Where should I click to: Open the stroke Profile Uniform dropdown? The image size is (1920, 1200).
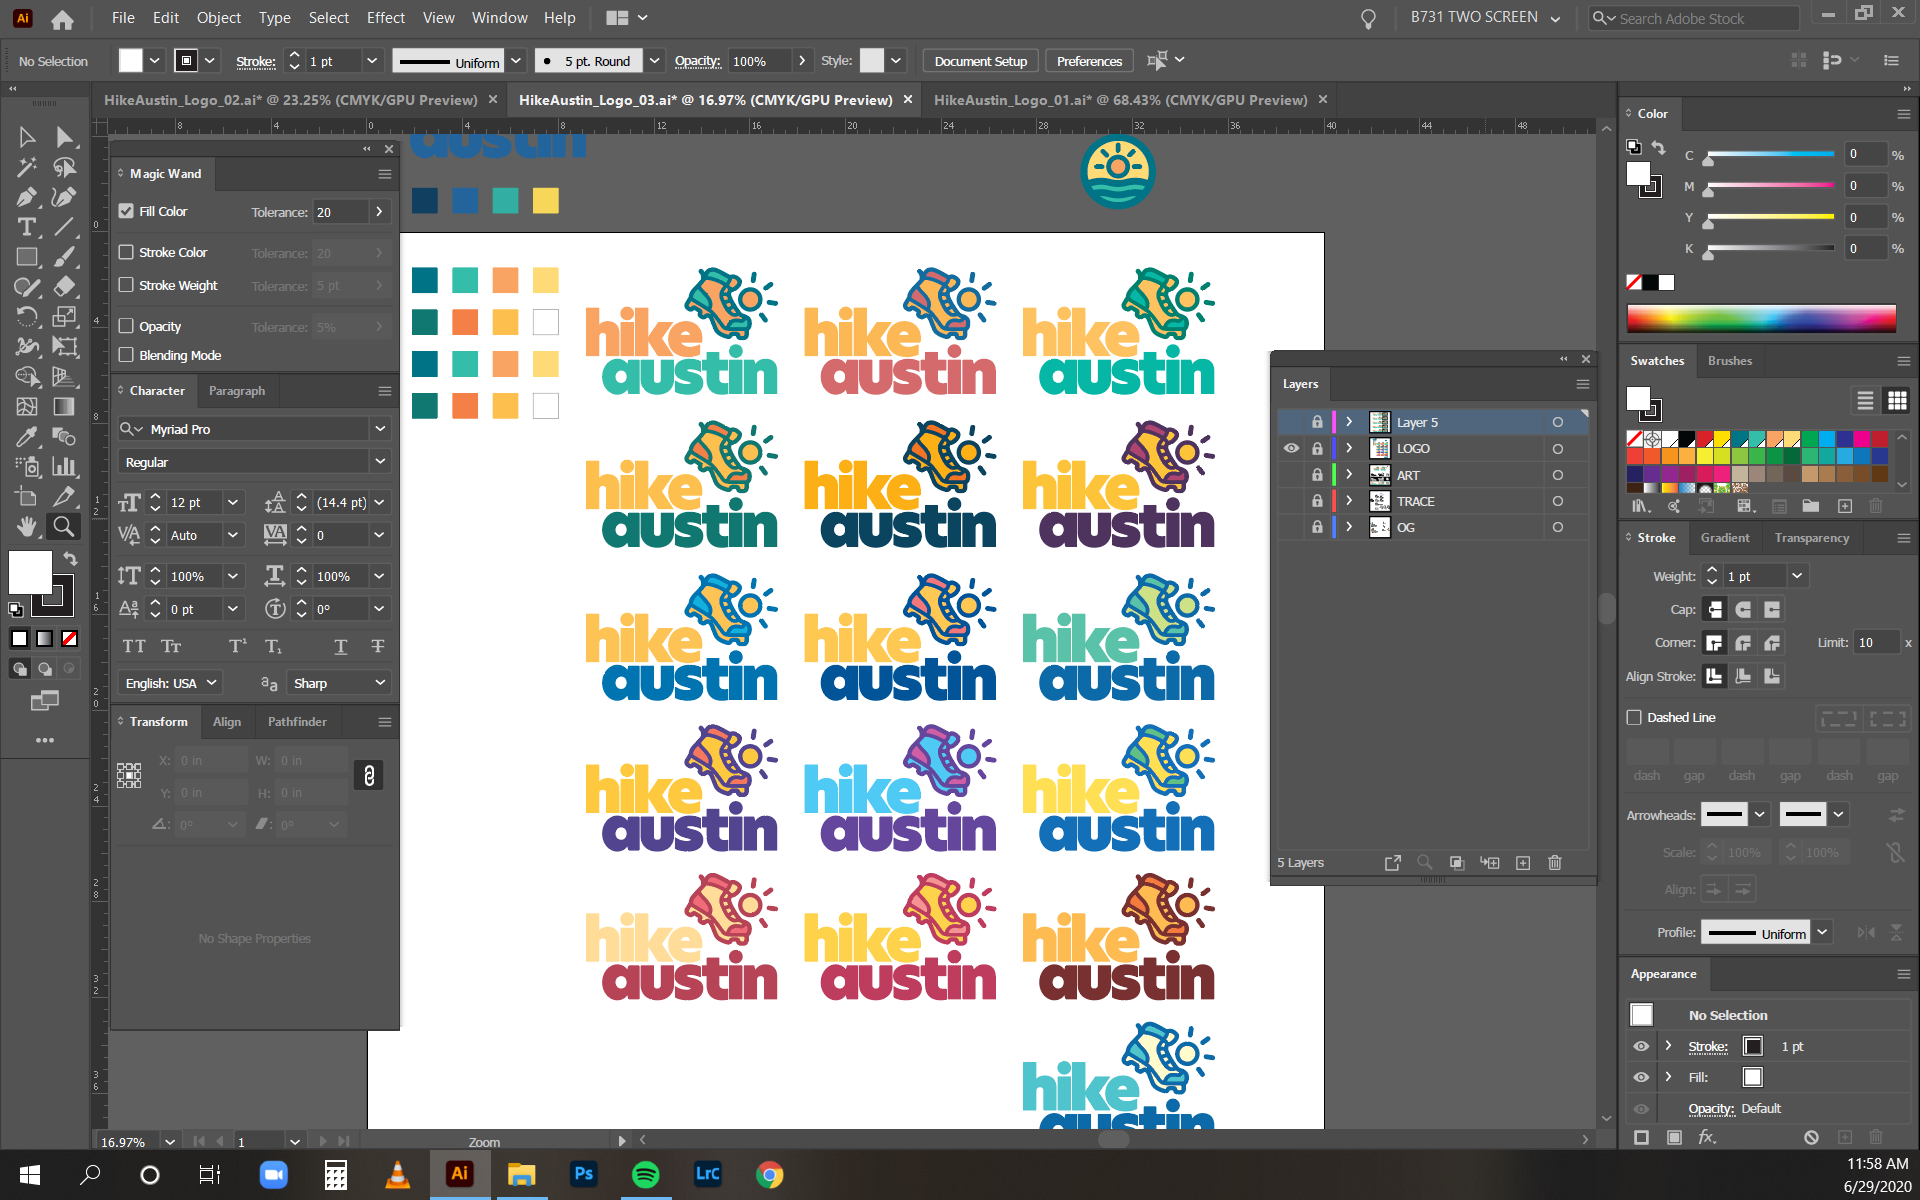point(1822,932)
